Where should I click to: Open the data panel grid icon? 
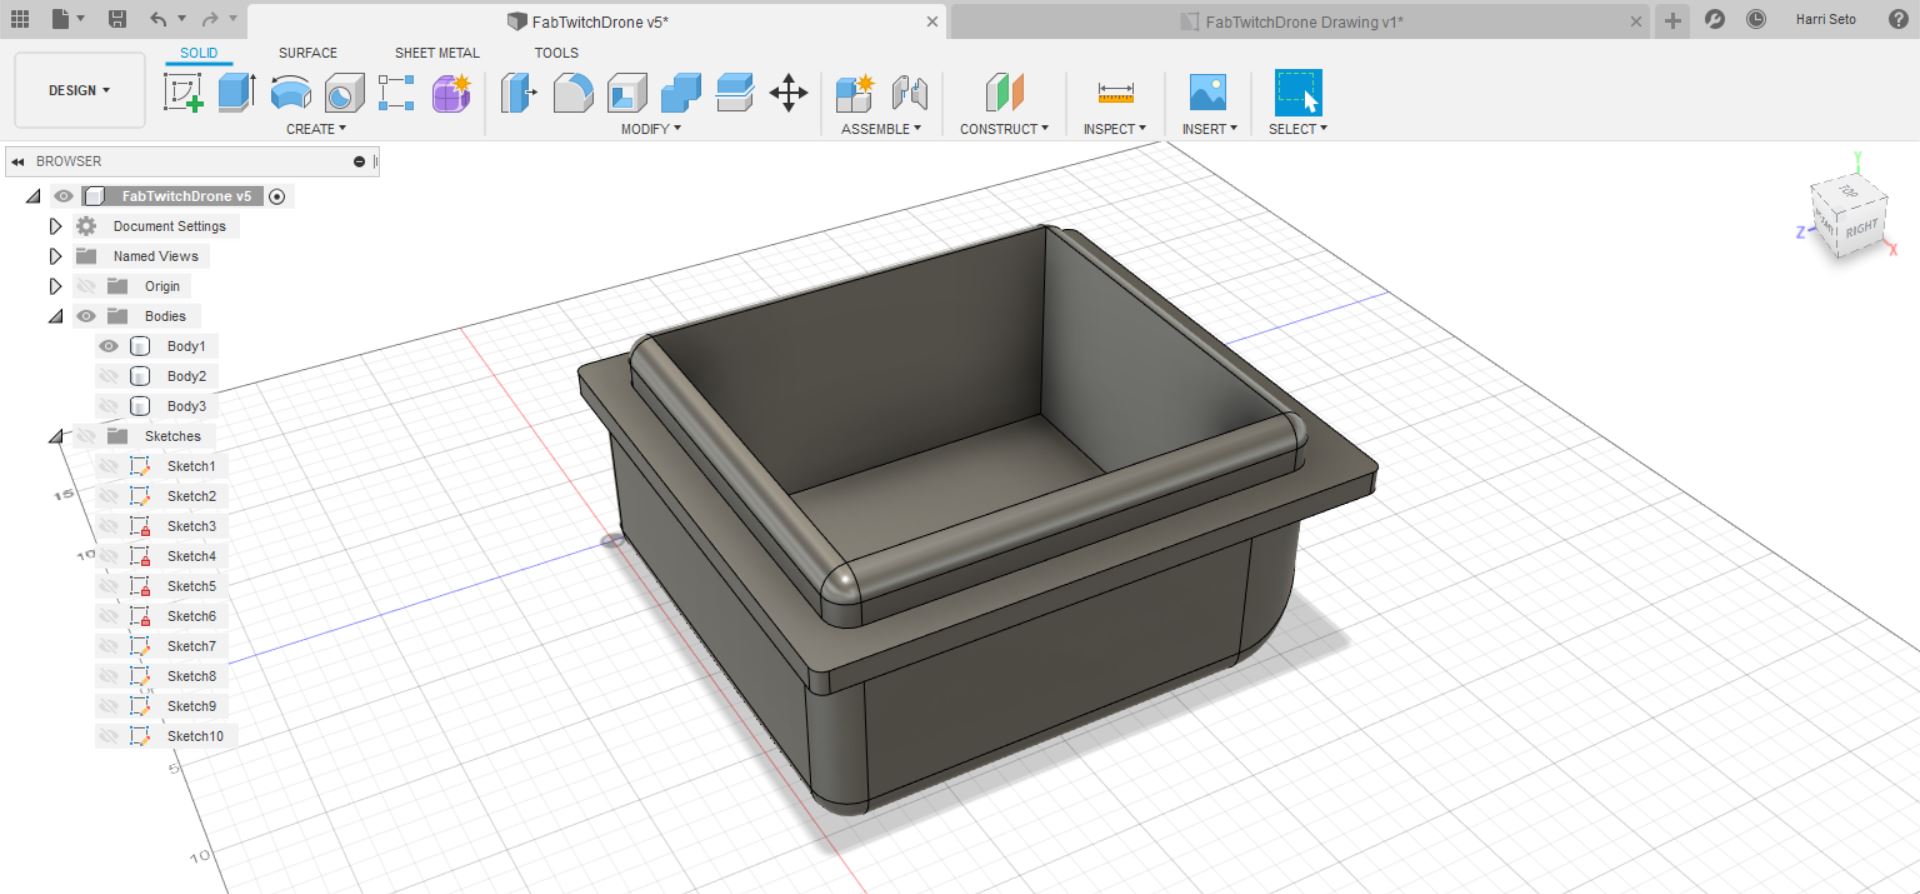pos(19,19)
